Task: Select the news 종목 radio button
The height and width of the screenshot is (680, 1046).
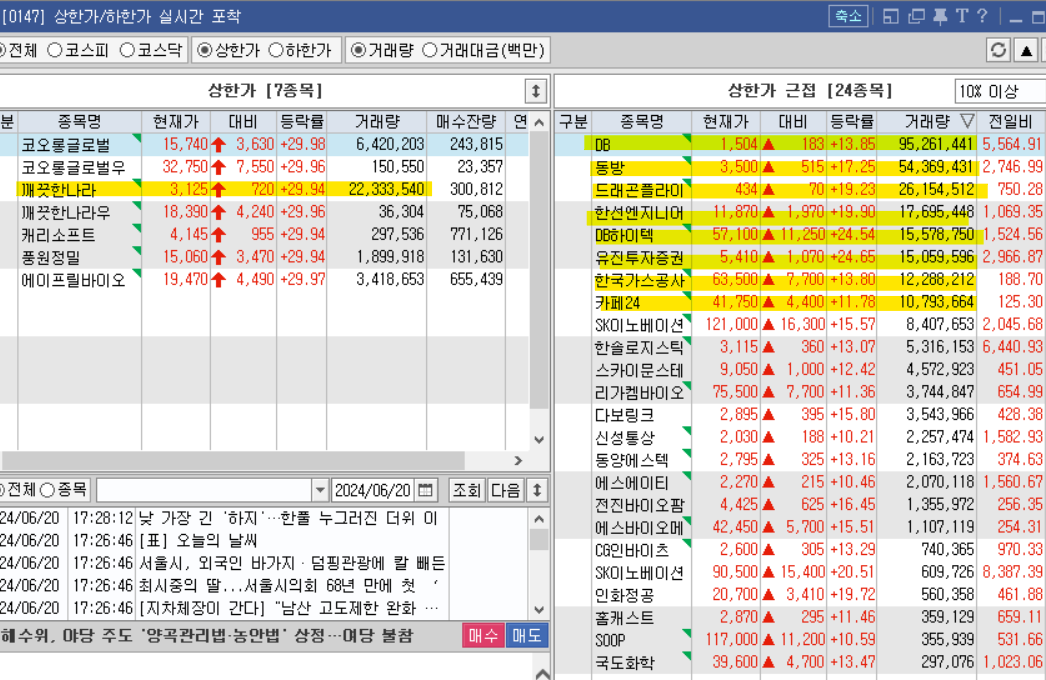Action: tap(63, 490)
